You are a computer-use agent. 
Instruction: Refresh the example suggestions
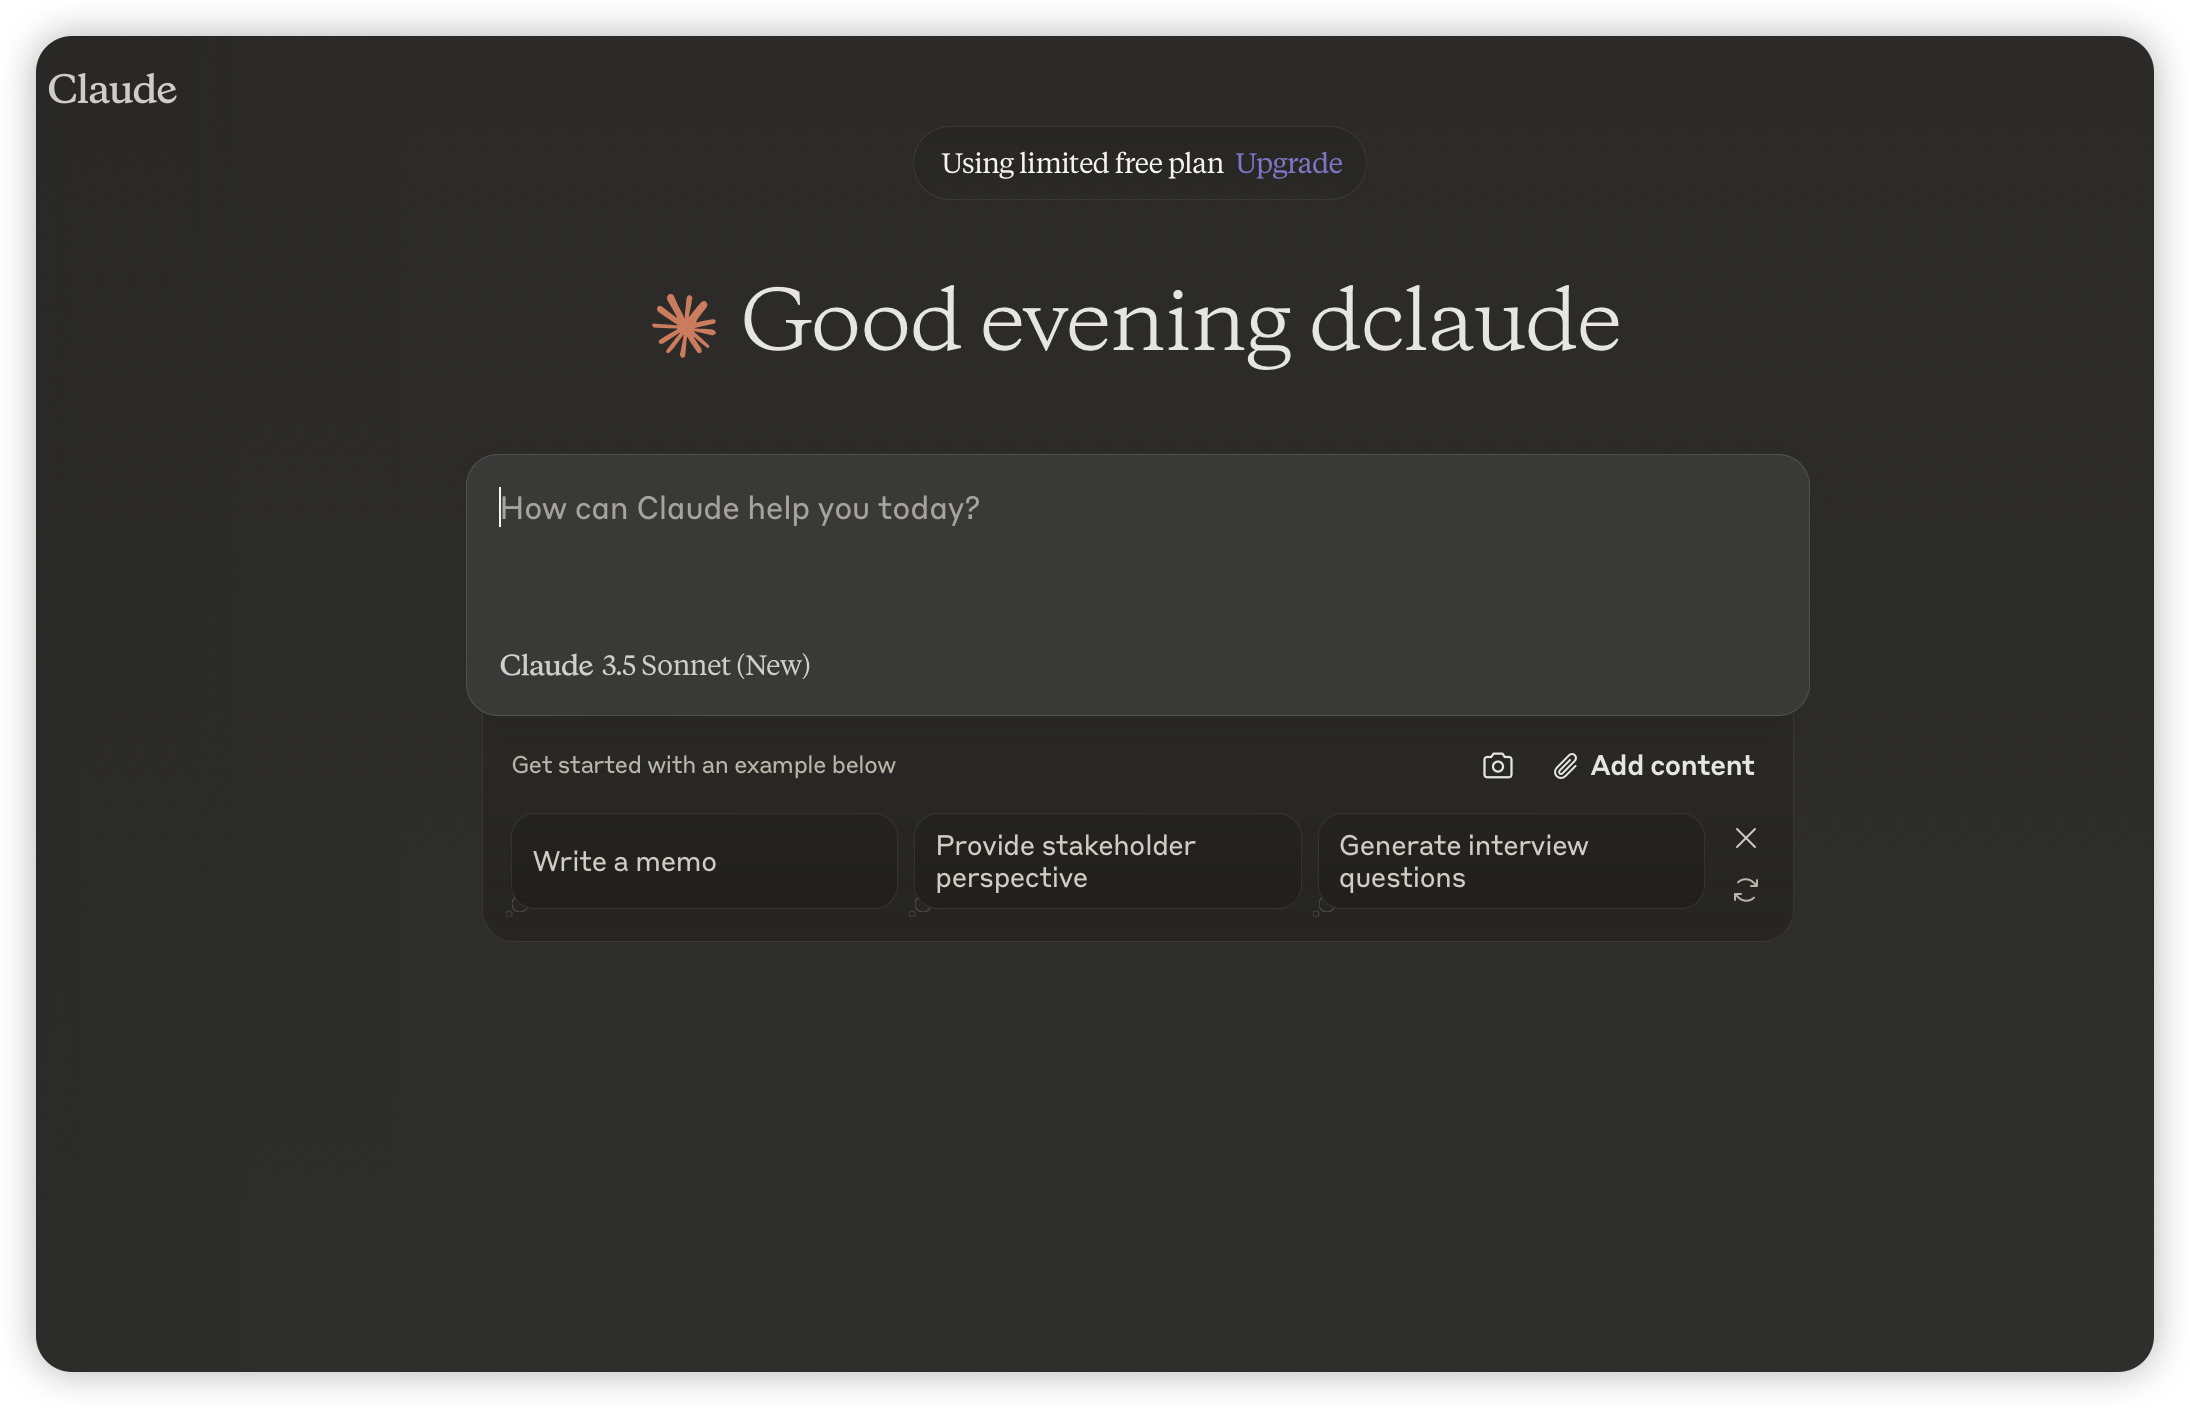pos(1745,890)
